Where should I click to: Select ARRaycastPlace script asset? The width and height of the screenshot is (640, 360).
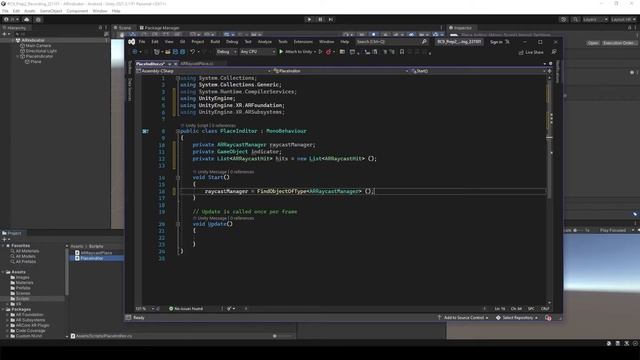tap(93, 253)
